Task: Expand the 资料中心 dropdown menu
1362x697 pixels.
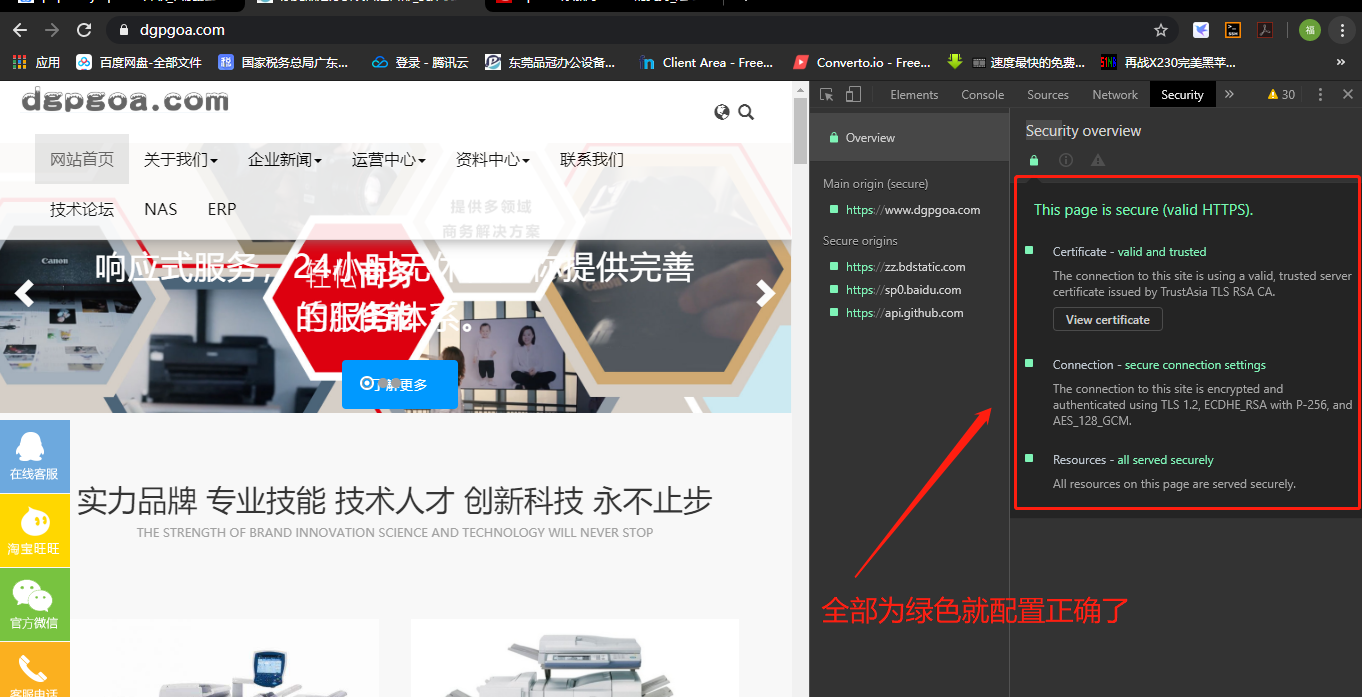Action: click(x=493, y=159)
